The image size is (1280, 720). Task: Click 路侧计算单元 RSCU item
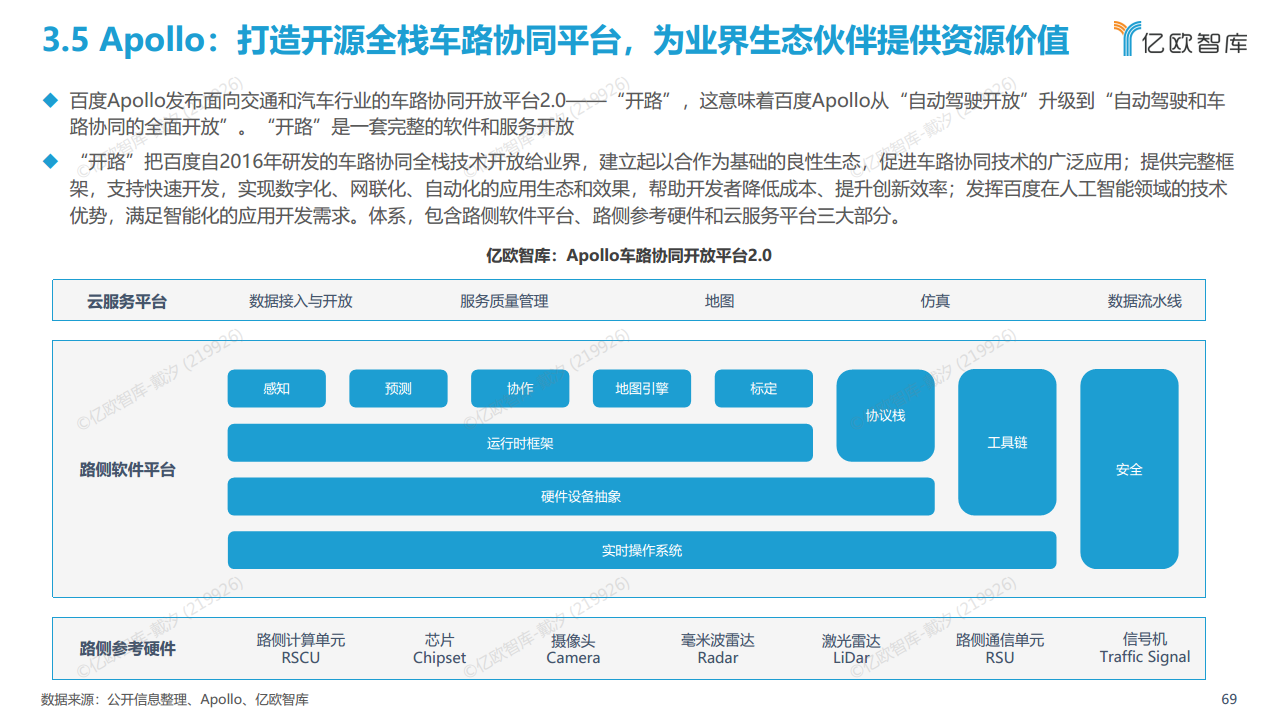pos(301,648)
